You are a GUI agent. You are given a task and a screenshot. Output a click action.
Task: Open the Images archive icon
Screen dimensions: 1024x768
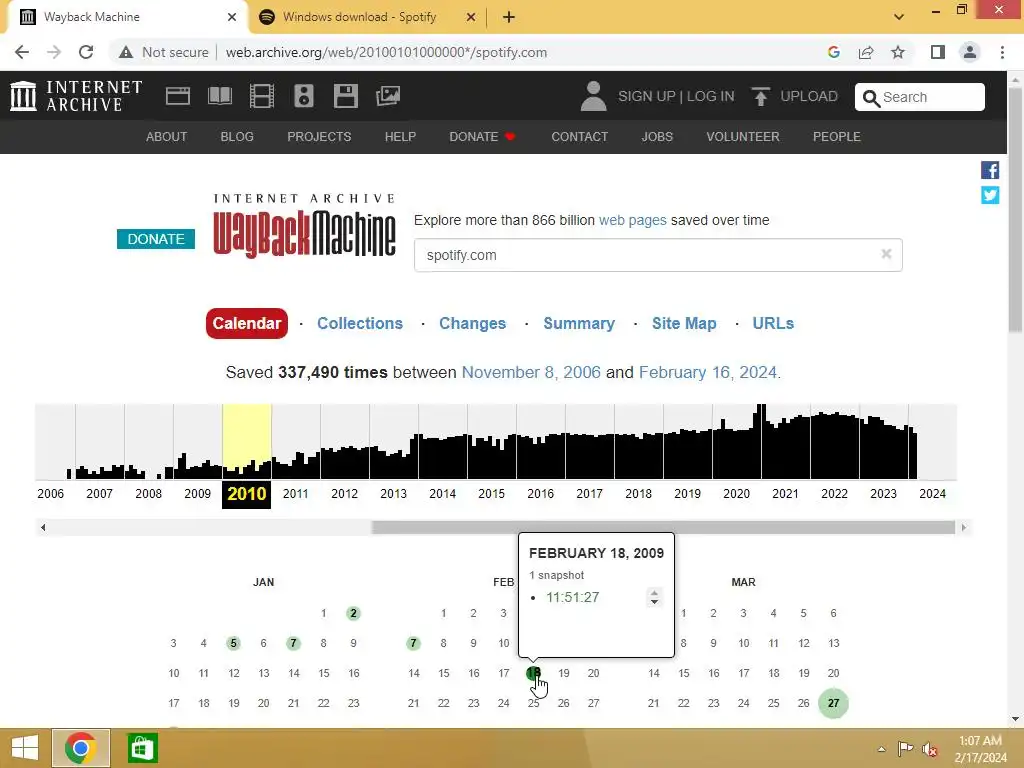tap(388, 96)
